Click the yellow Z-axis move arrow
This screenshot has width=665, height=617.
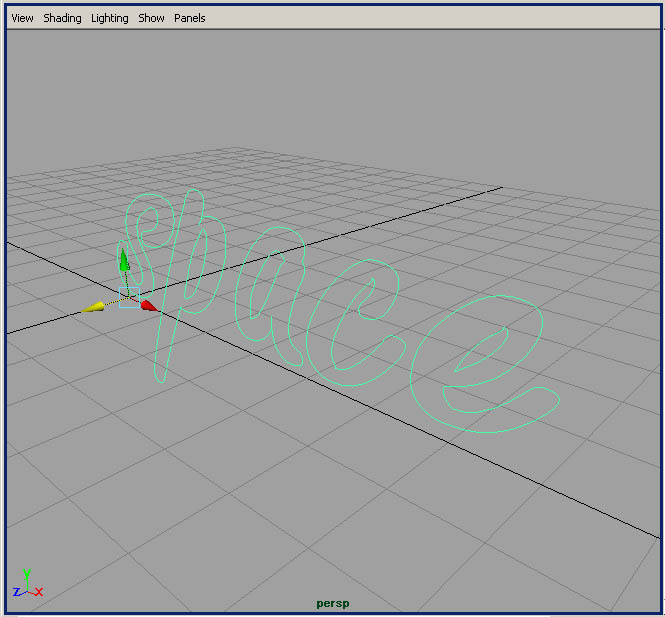93,307
